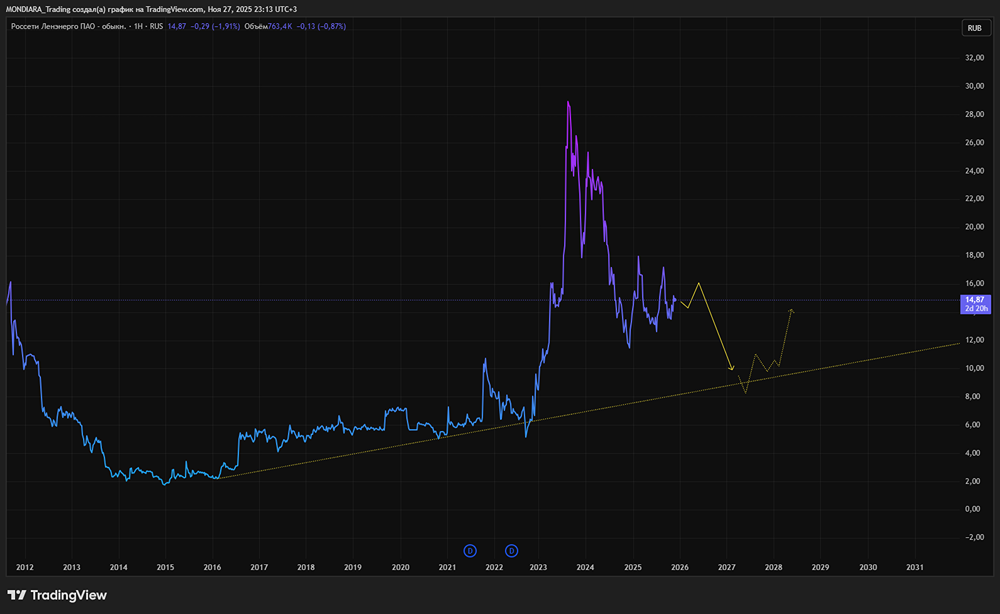Click the RUS exchange label in the legend
1000x614 pixels.
pyautogui.click(x=156, y=27)
